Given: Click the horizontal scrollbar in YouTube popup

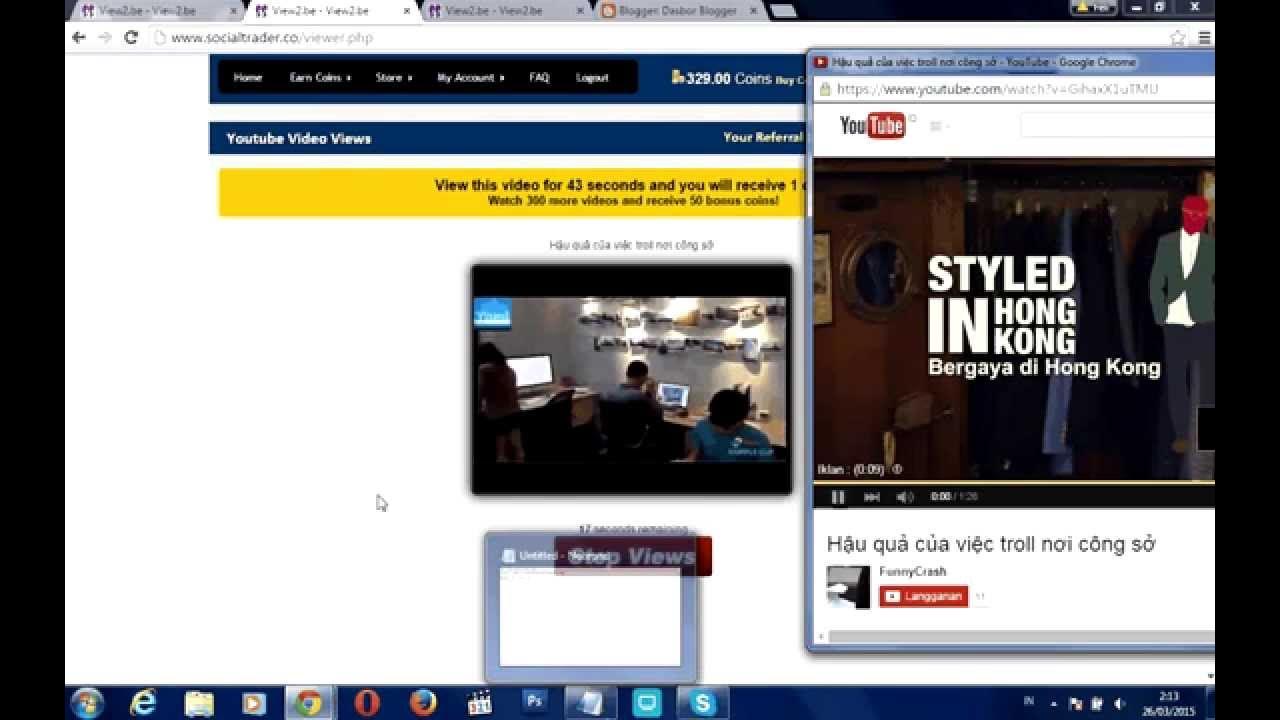Looking at the screenshot, I should [x=1020, y=636].
